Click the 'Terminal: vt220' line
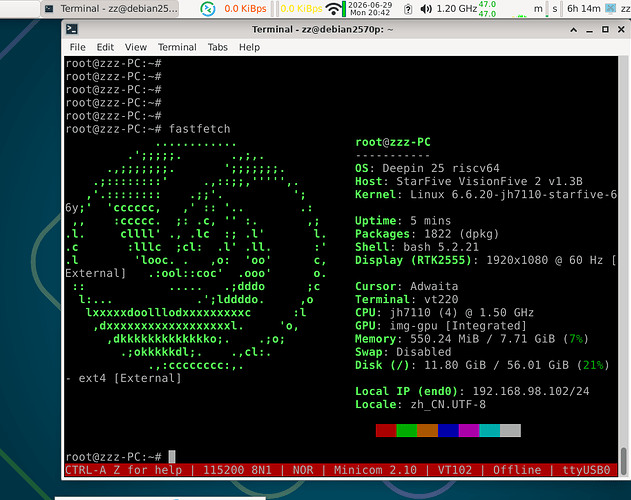631x500 pixels. pyautogui.click(x=406, y=300)
